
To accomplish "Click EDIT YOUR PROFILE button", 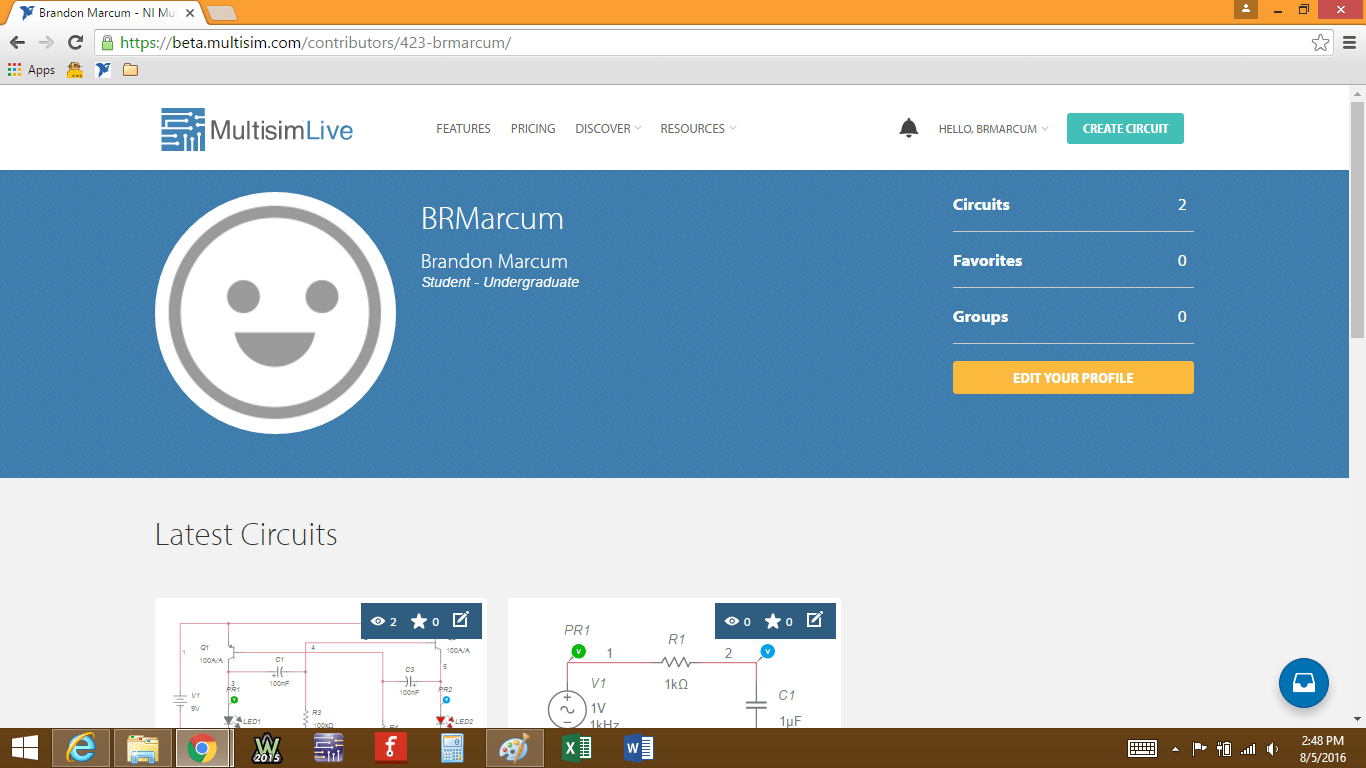I will coord(1073,378).
